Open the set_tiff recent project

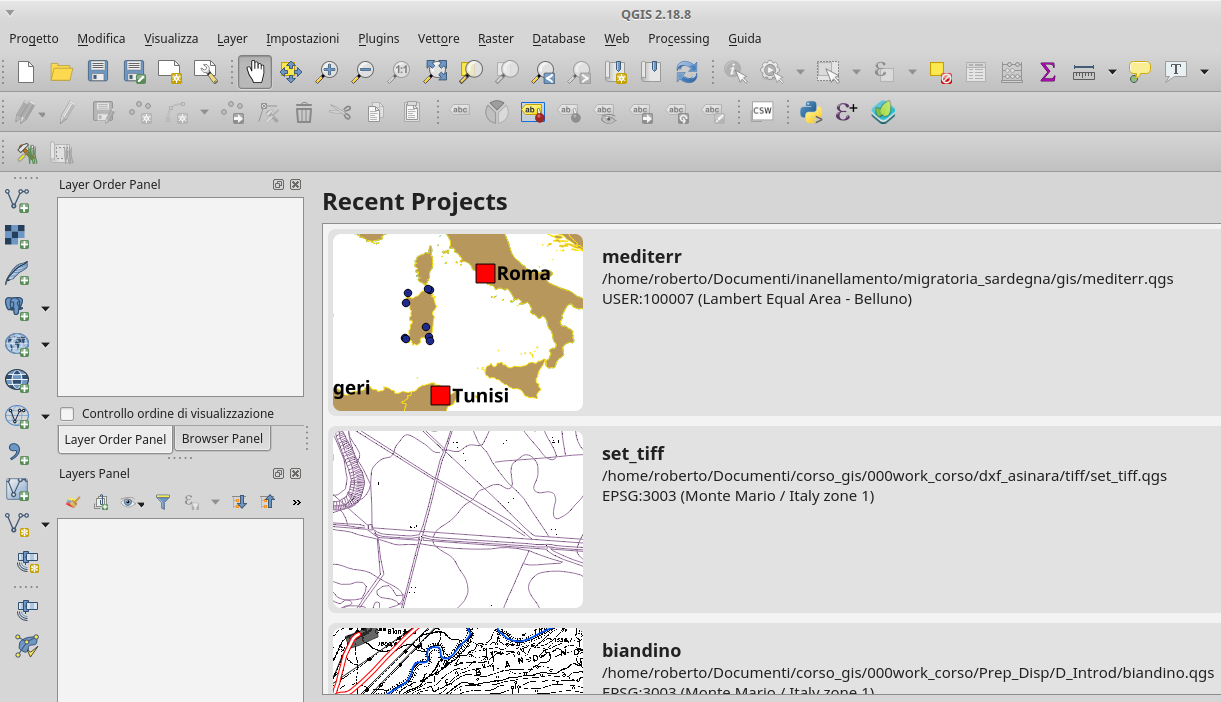(x=774, y=519)
